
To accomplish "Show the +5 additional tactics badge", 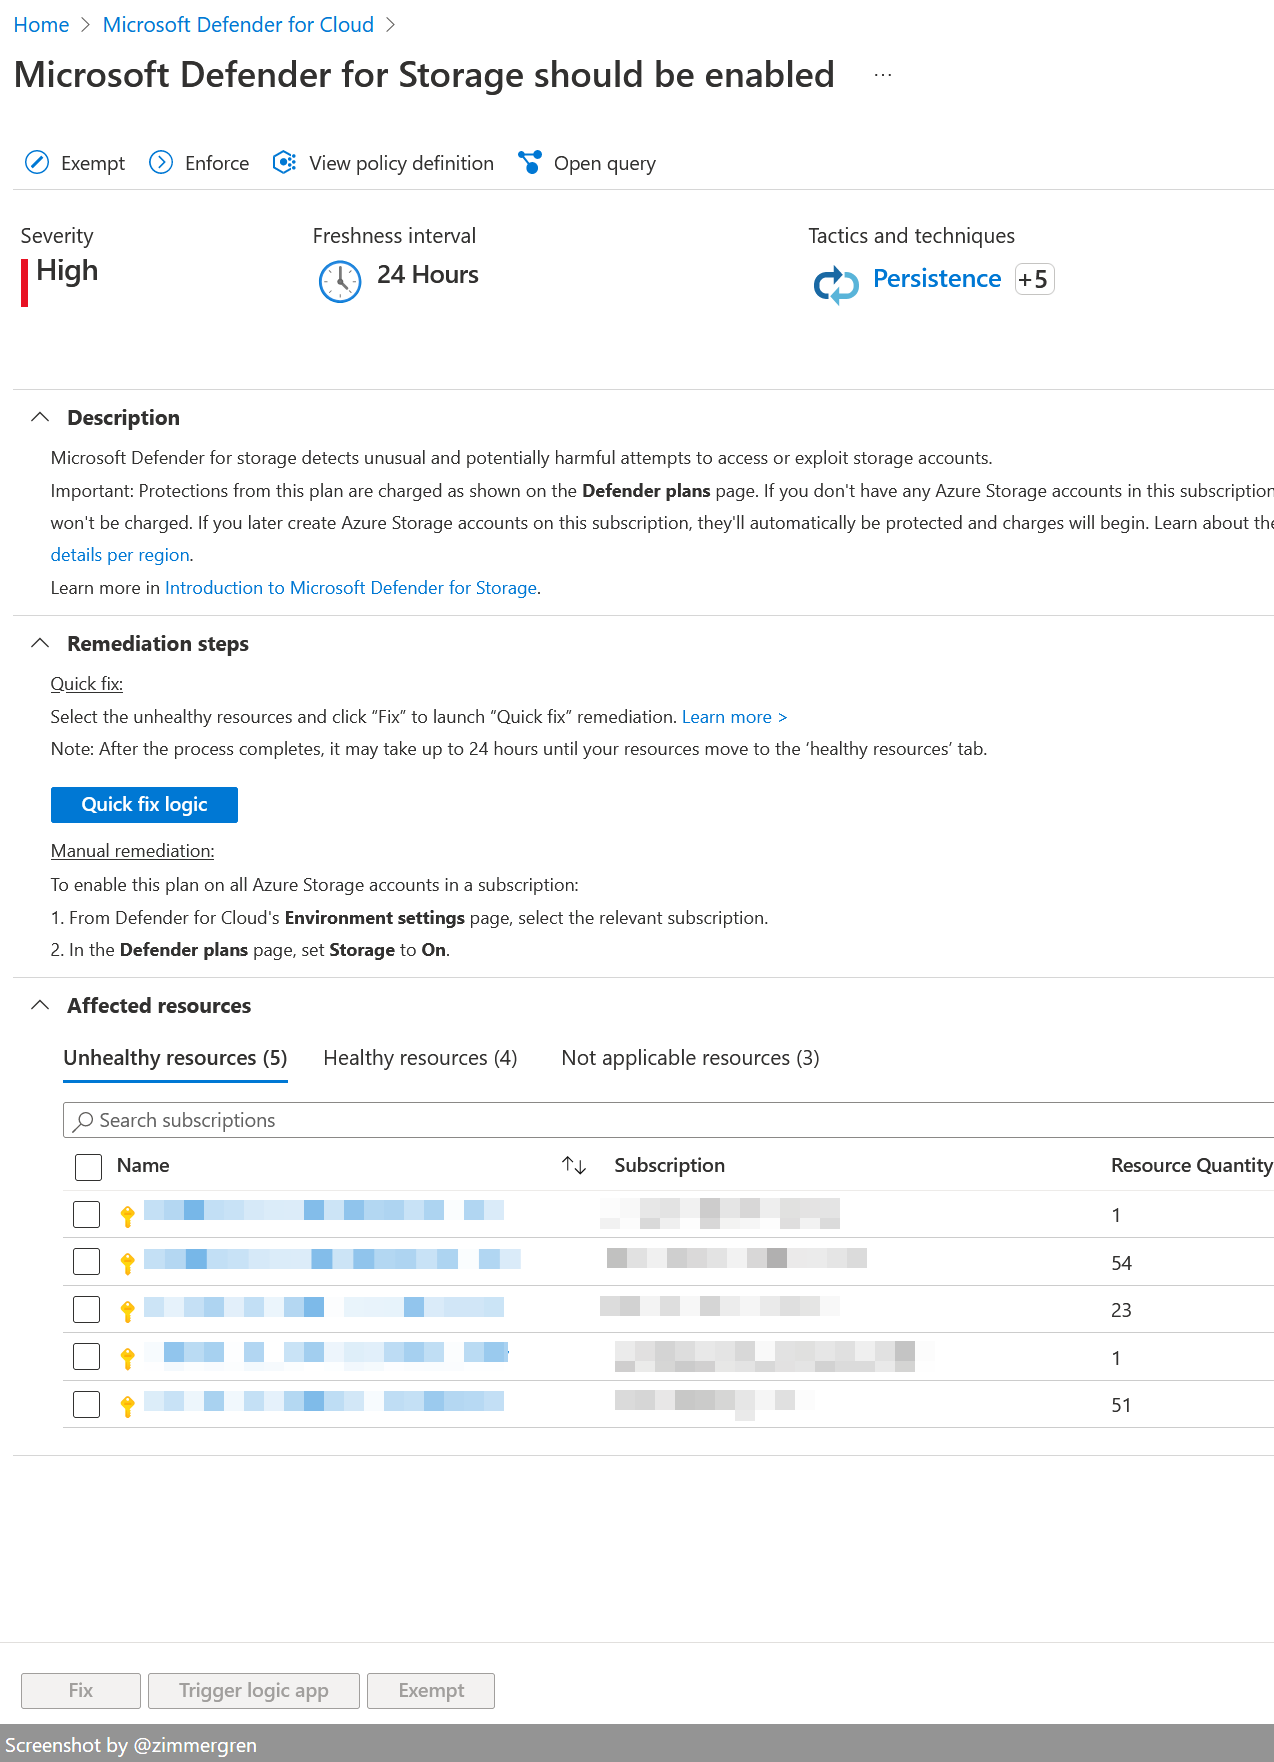I will 1034,279.
